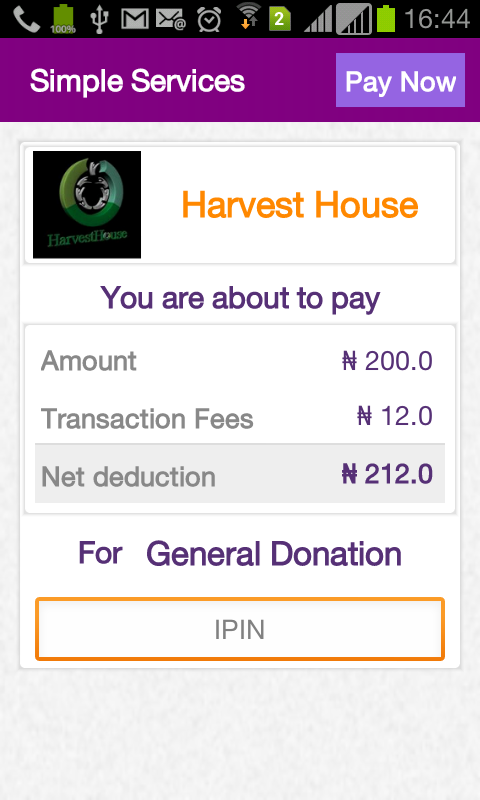Tap the Pay Now button
Viewport: 480px width, 800px height.
coord(400,80)
